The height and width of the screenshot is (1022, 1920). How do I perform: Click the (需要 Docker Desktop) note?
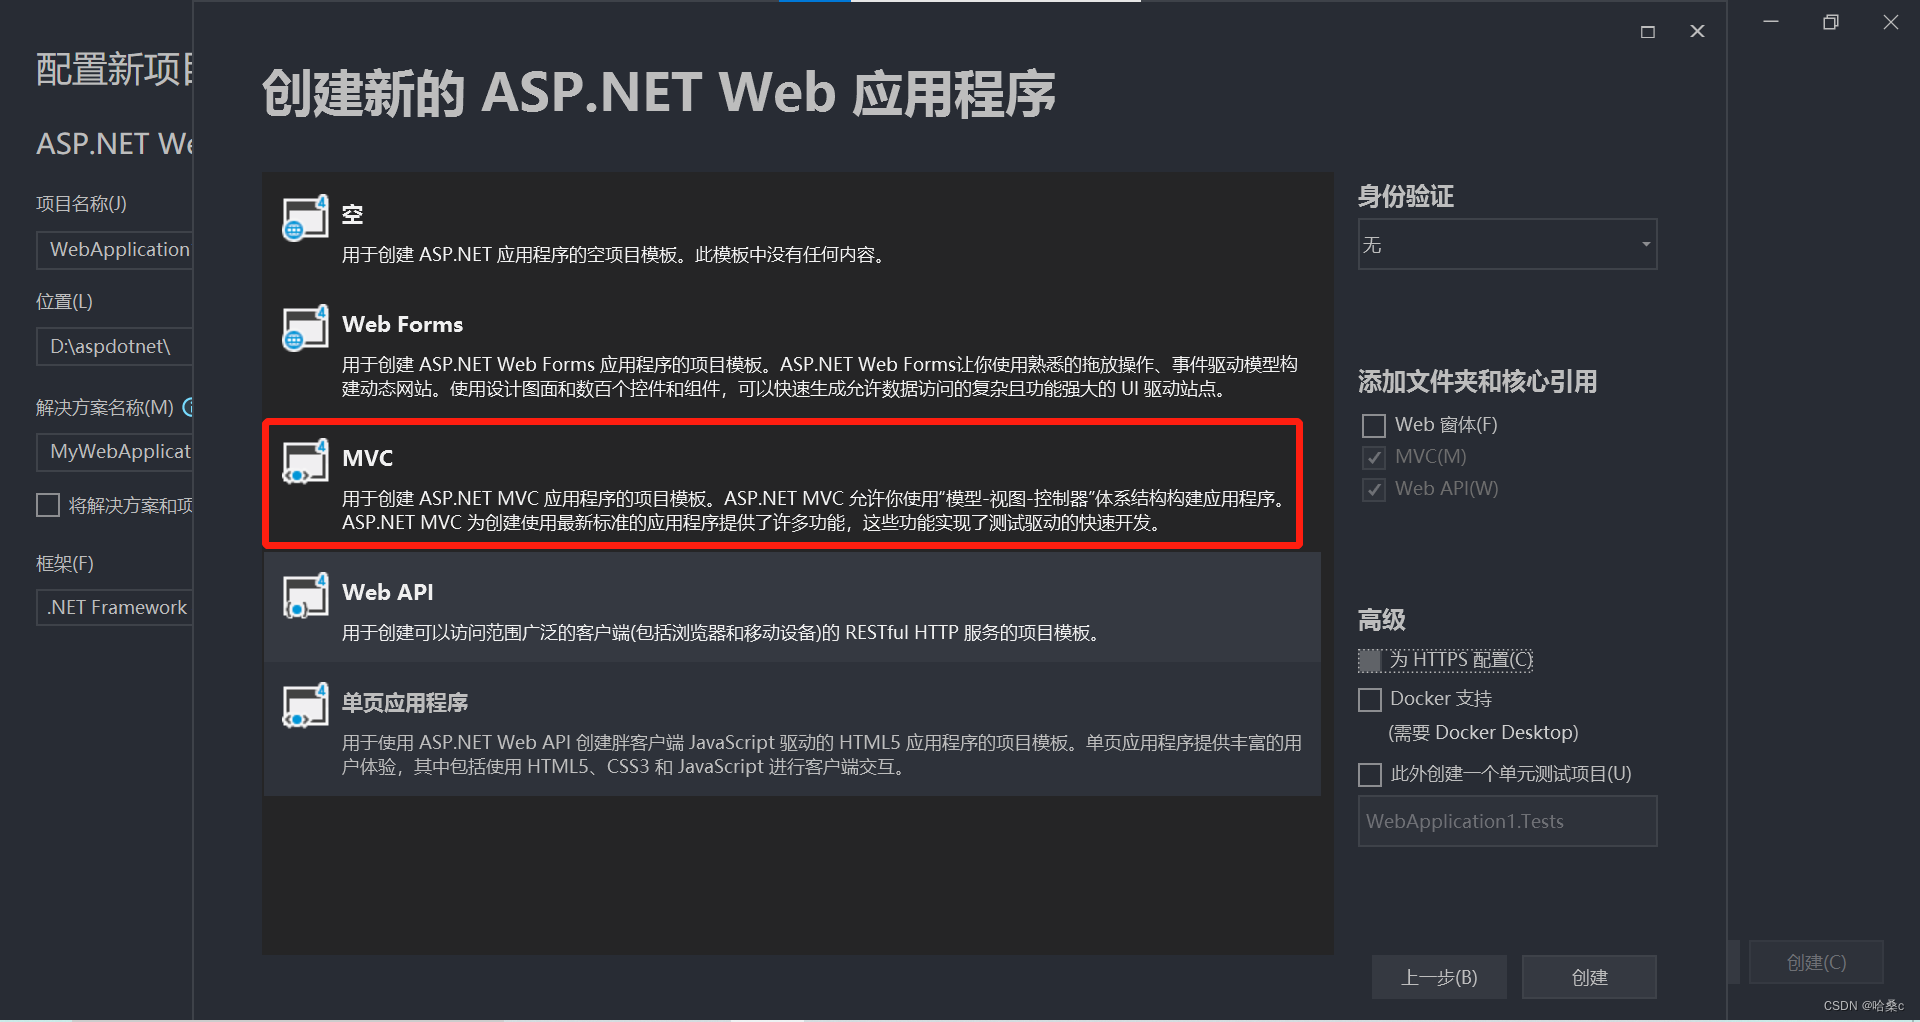tap(1483, 733)
